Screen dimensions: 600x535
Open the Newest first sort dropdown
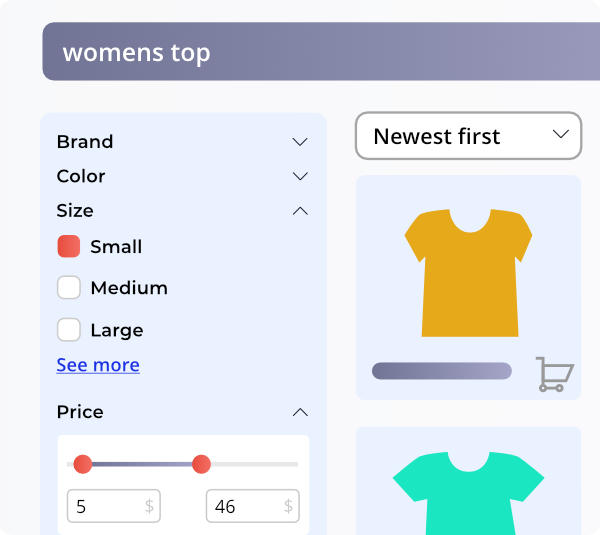tap(468, 136)
